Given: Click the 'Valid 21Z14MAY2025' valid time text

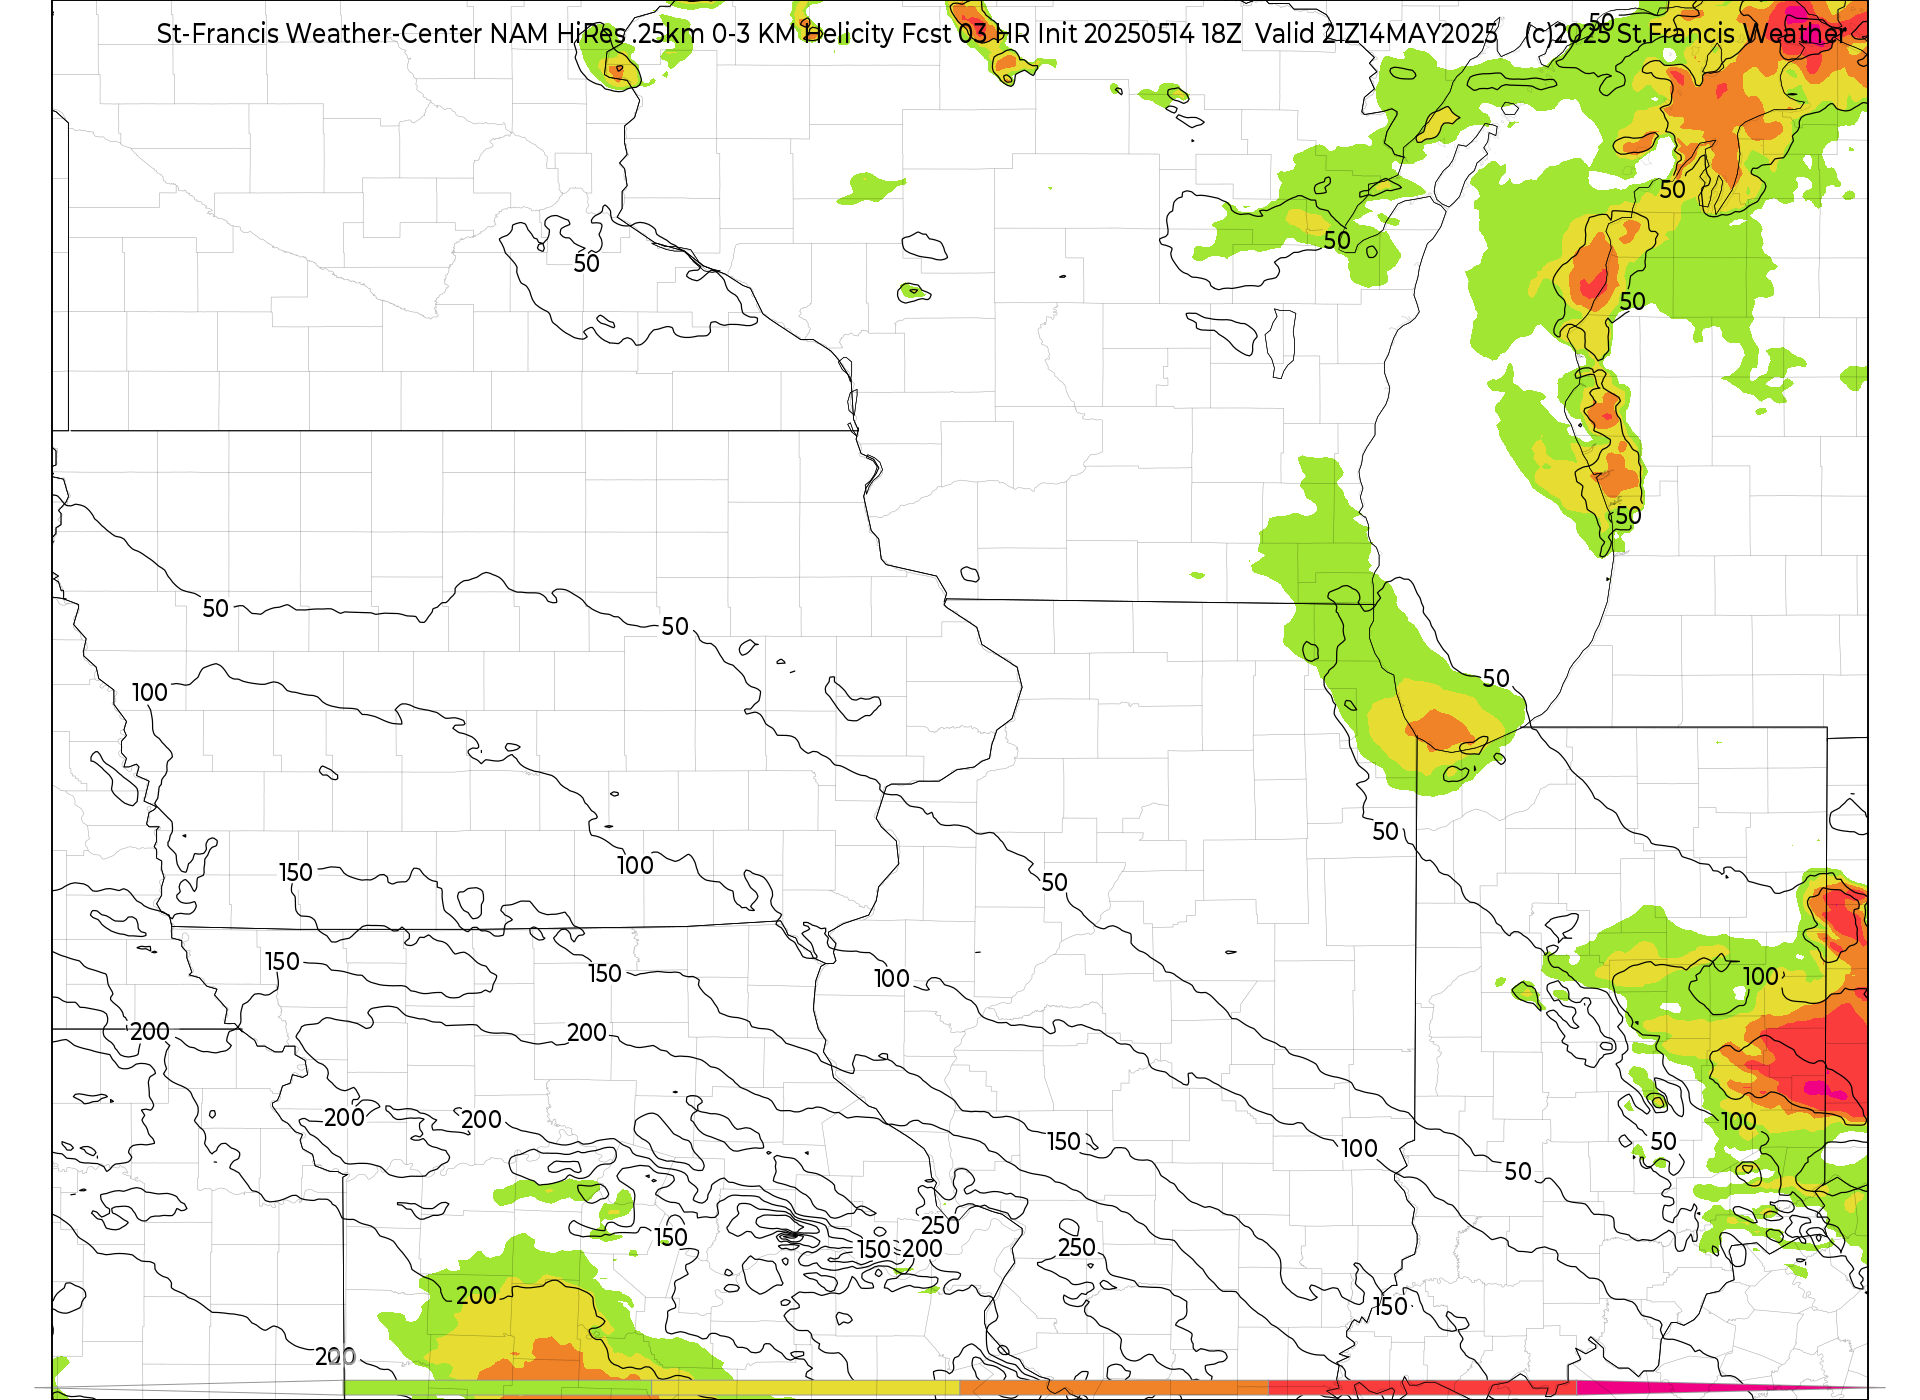Looking at the screenshot, I should tap(1376, 34).
